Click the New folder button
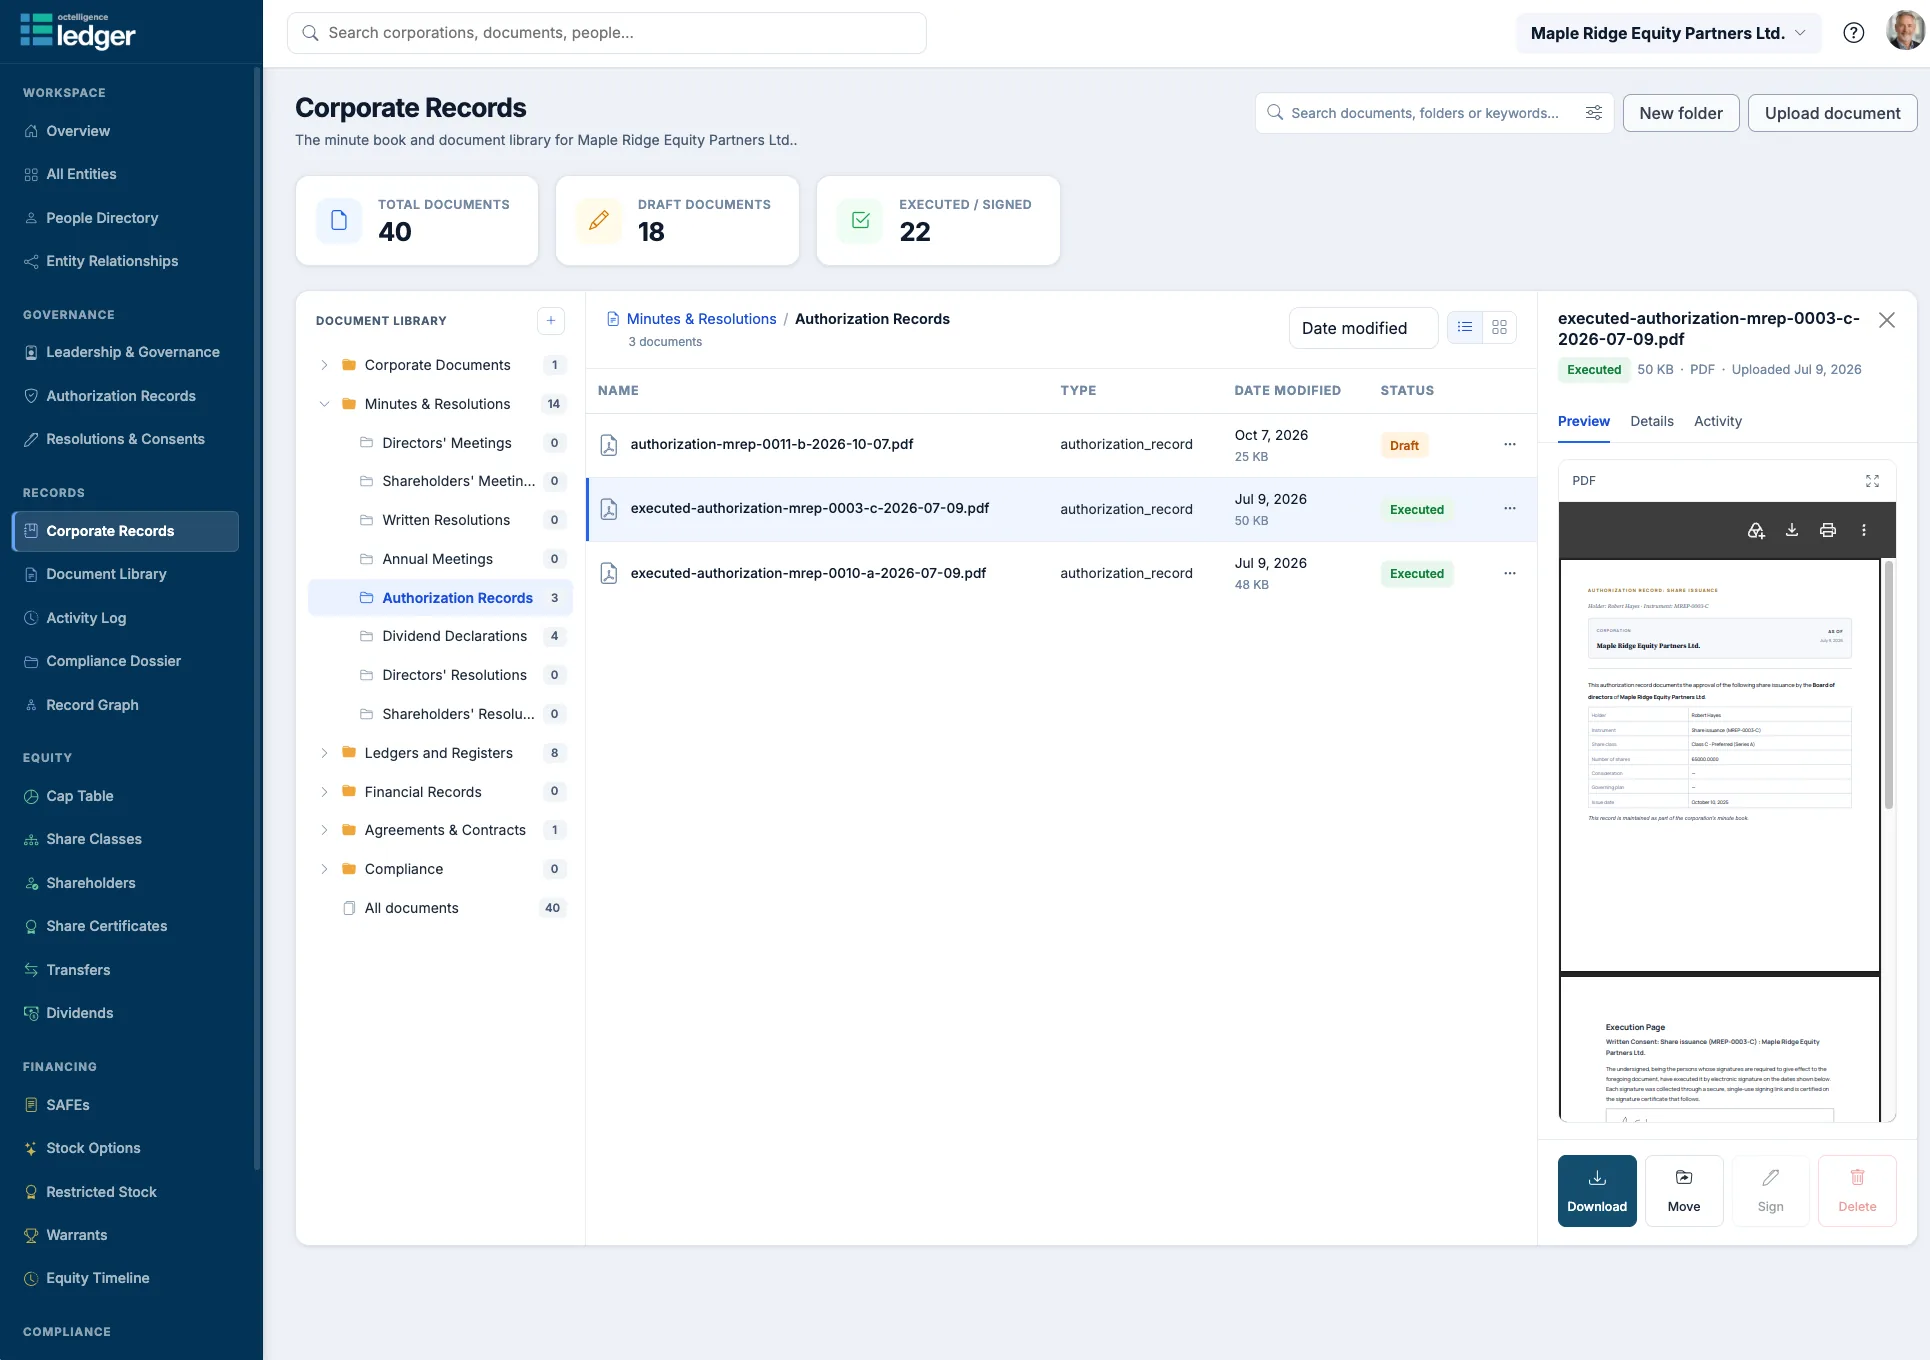Screen dimensions: 1930x1360 click(x=1680, y=113)
